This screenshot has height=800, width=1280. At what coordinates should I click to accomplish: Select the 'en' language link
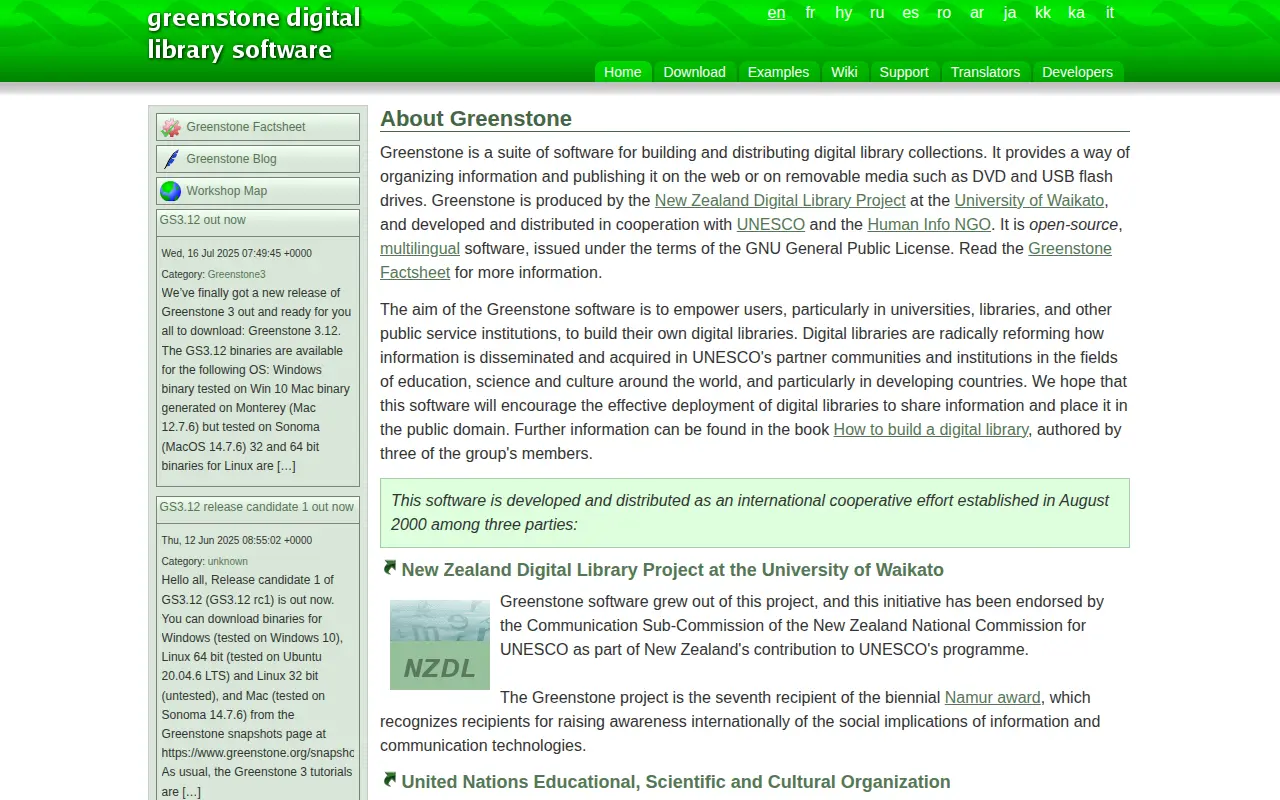776,13
